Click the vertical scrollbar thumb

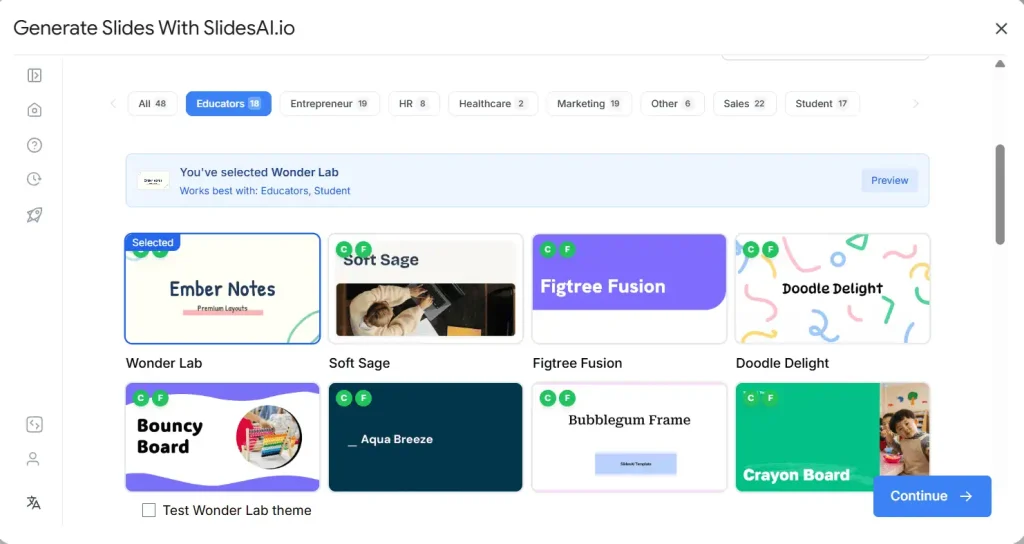[1000, 194]
